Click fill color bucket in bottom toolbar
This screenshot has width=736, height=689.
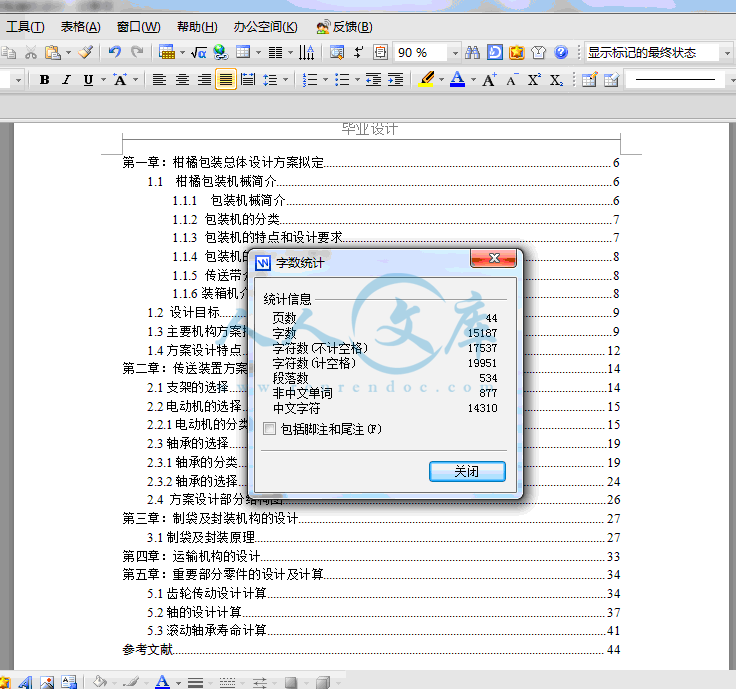pos(99,682)
